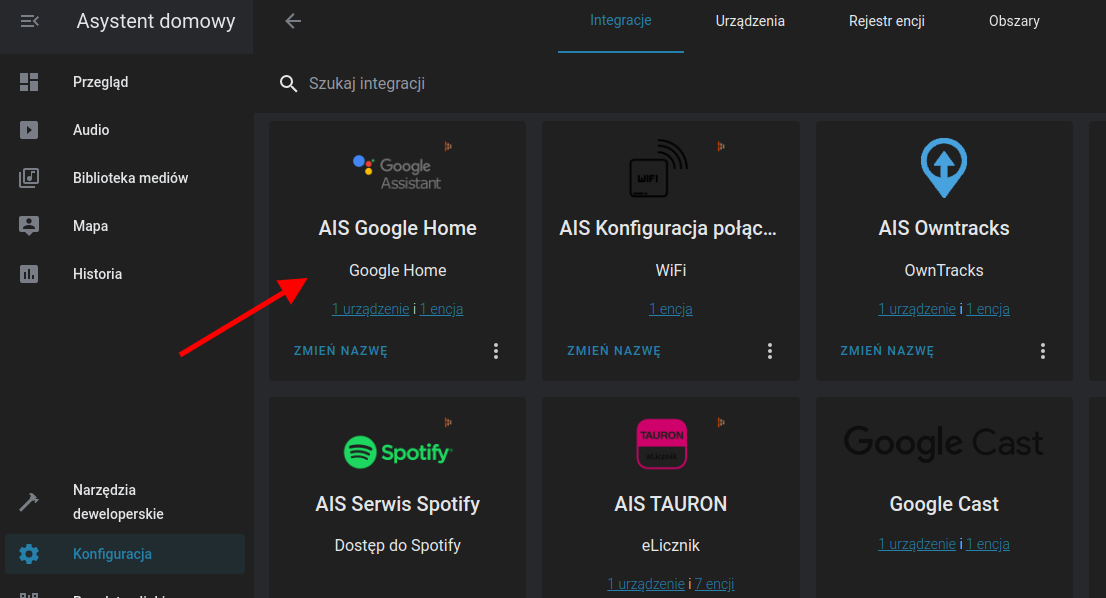Viewport: 1106px width, 598px height.
Task: Open the 7 encji link under eLicznik
Action: [x=715, y=584]
